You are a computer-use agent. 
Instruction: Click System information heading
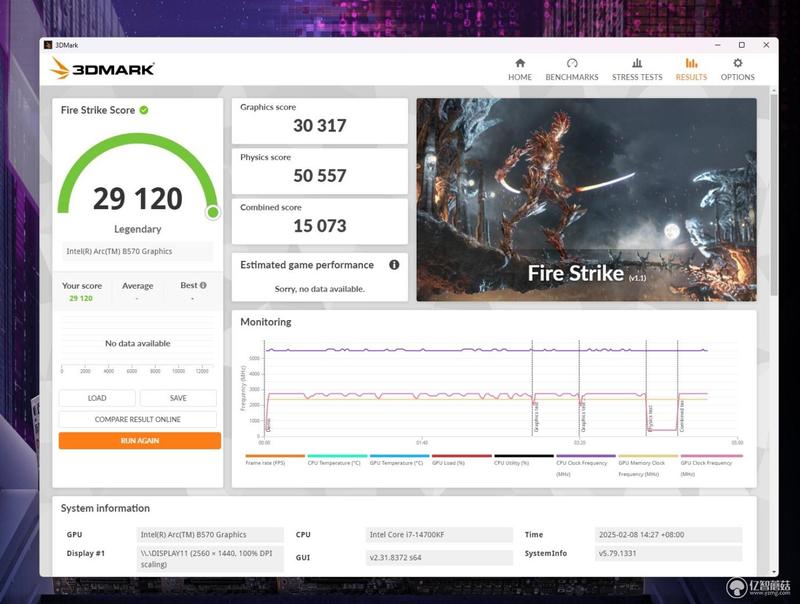click(105, 508)
